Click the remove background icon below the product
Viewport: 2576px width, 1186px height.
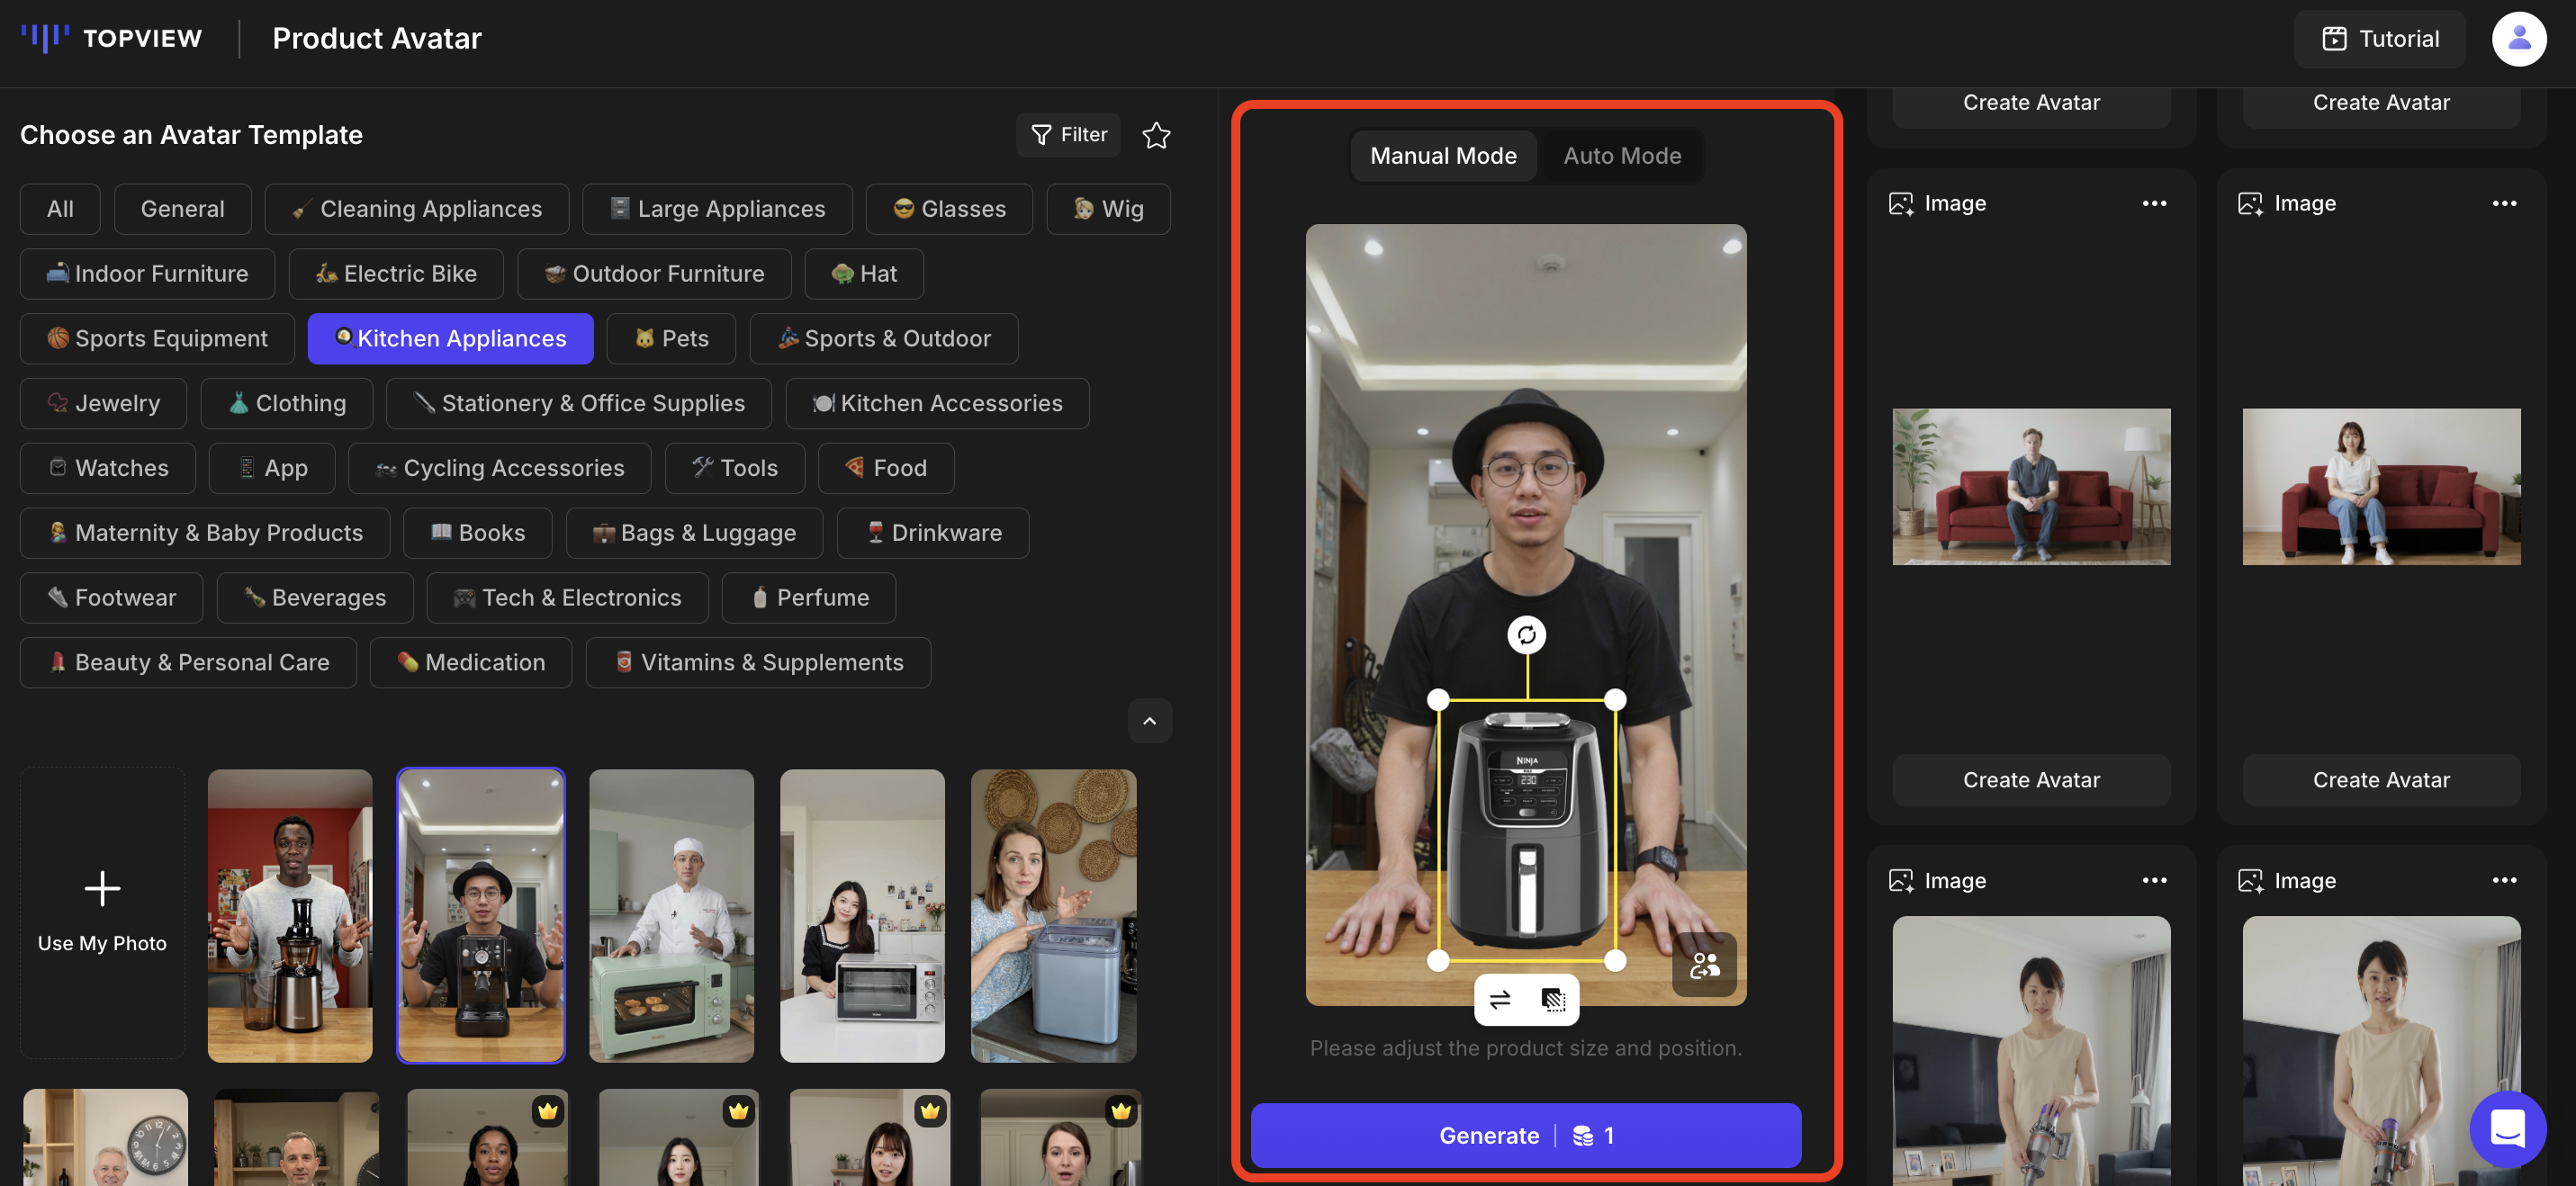click(x=1553, y=999)
